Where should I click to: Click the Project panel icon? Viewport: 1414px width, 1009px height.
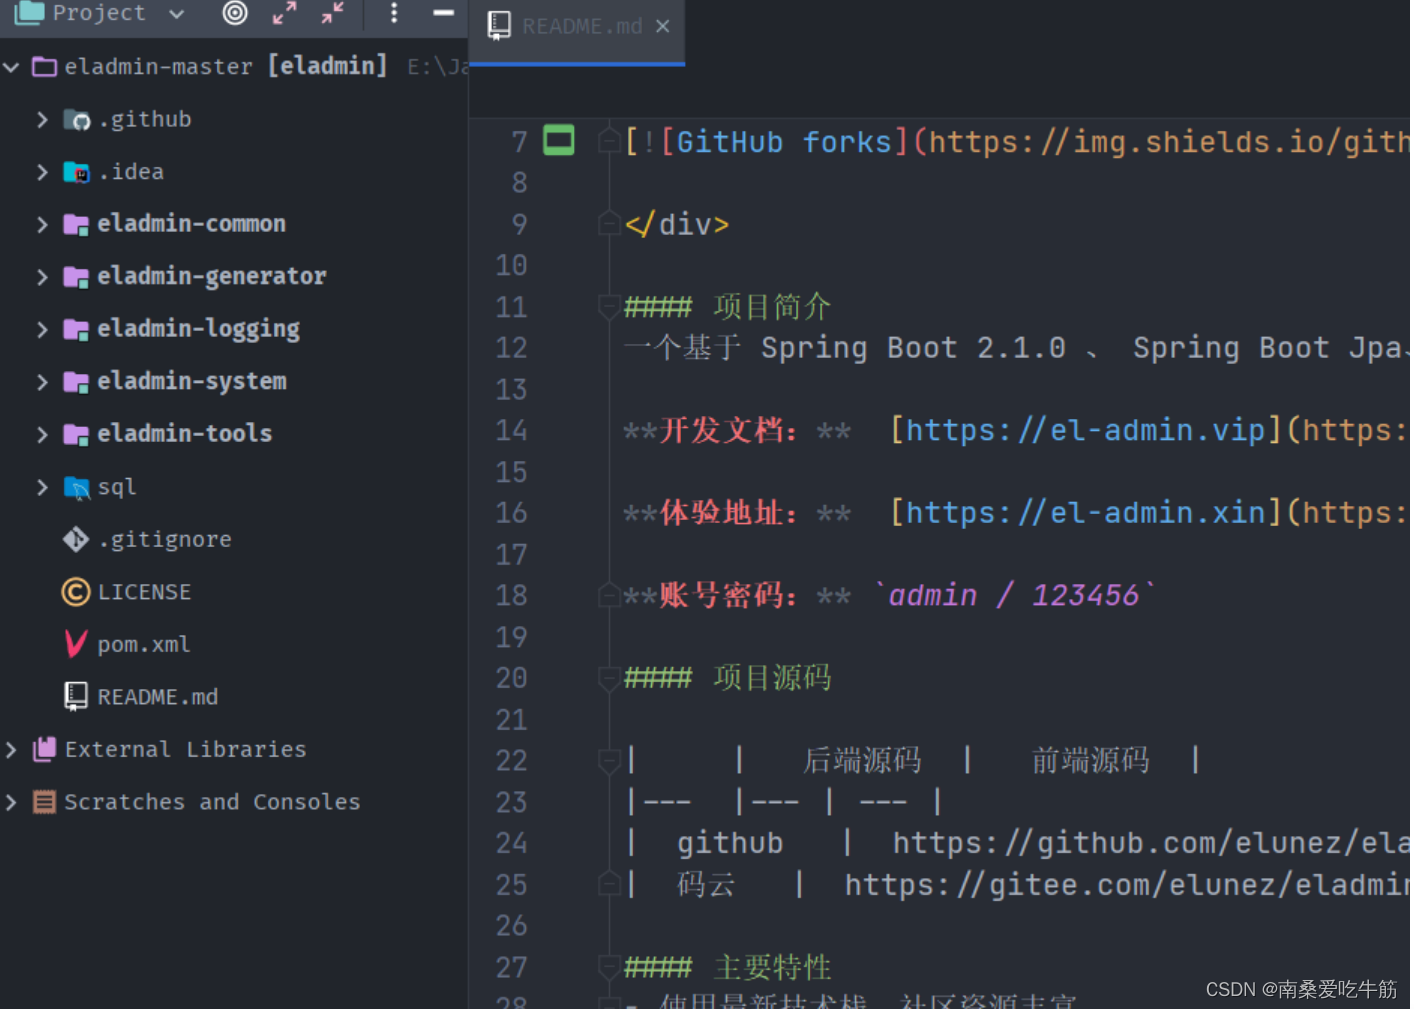point(29,13)
